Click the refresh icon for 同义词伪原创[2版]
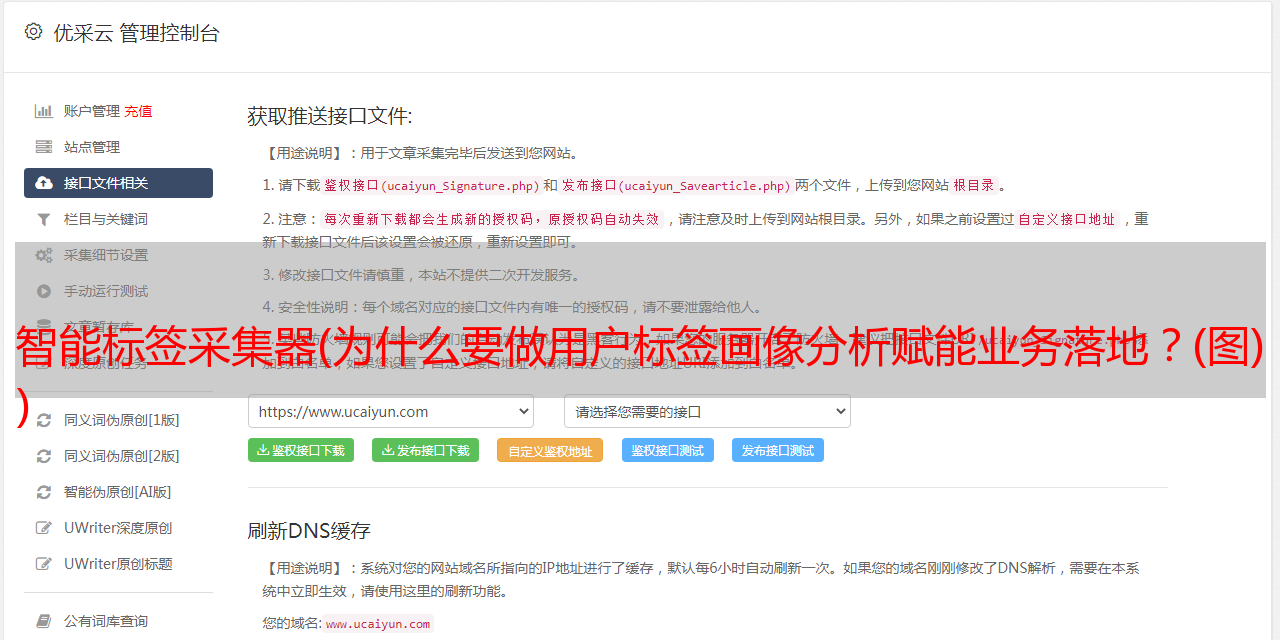This screenshot has width=1280, height=640. pyautogui.click(x=44, y=456)
